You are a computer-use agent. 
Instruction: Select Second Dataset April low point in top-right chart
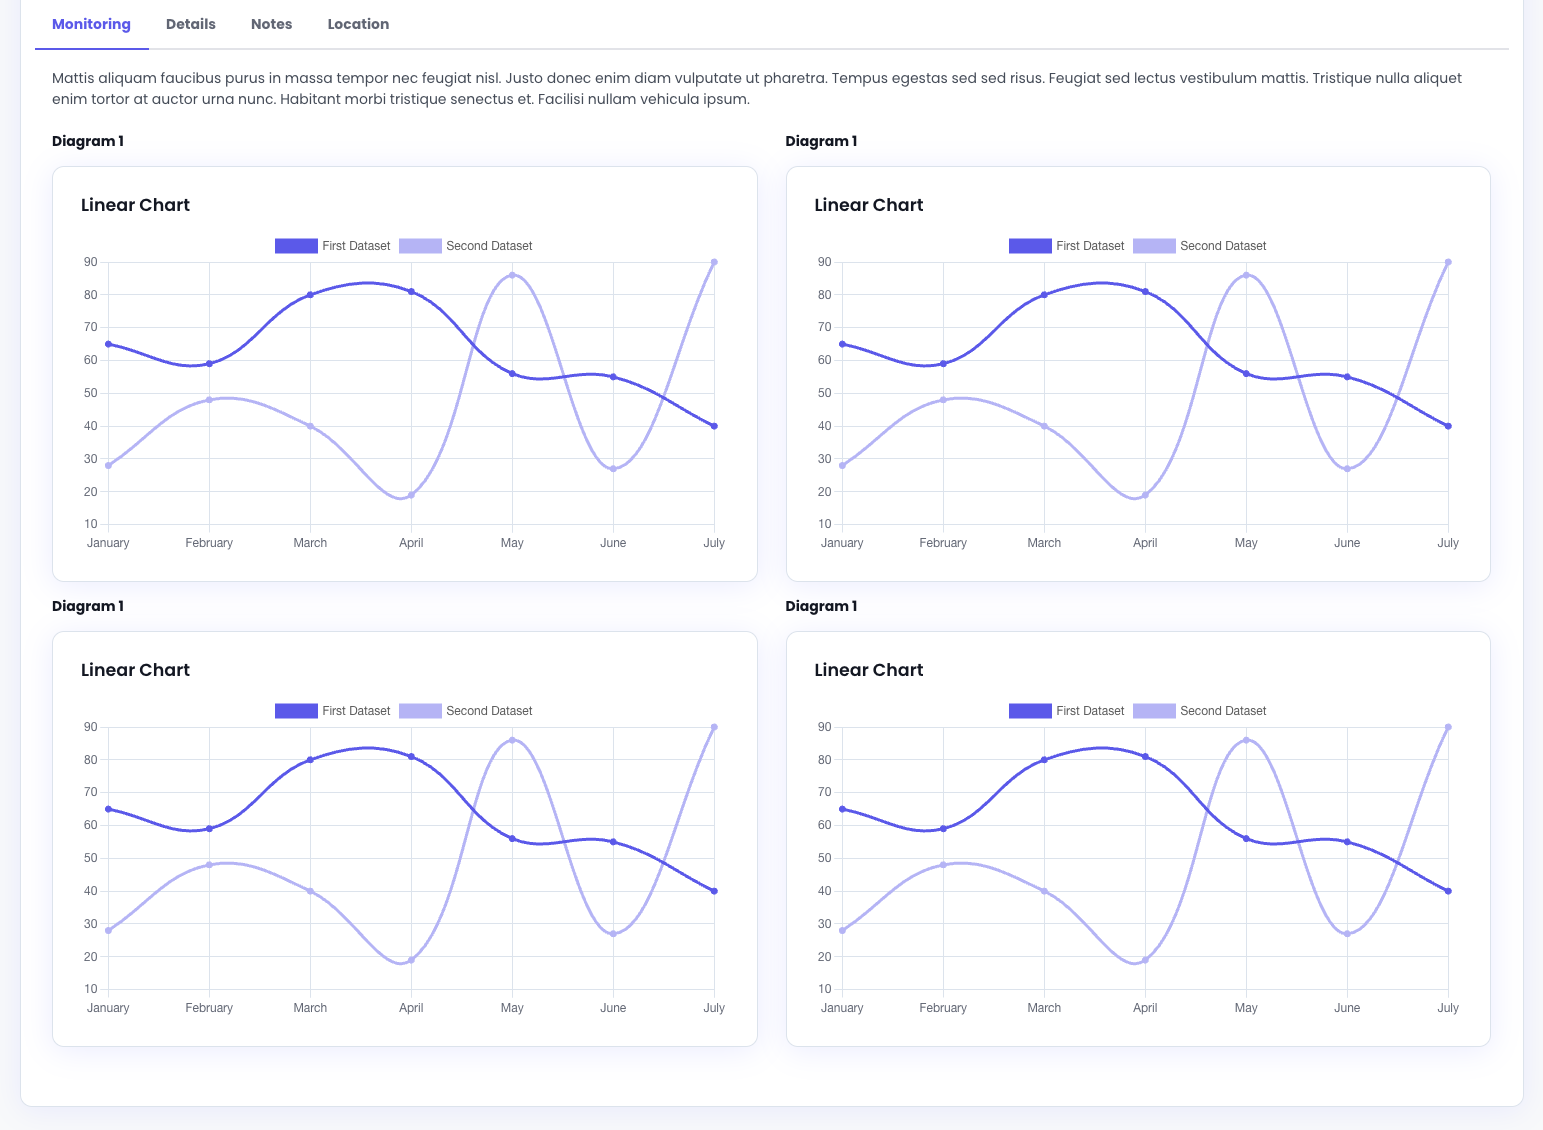(x=1145, y=495)
